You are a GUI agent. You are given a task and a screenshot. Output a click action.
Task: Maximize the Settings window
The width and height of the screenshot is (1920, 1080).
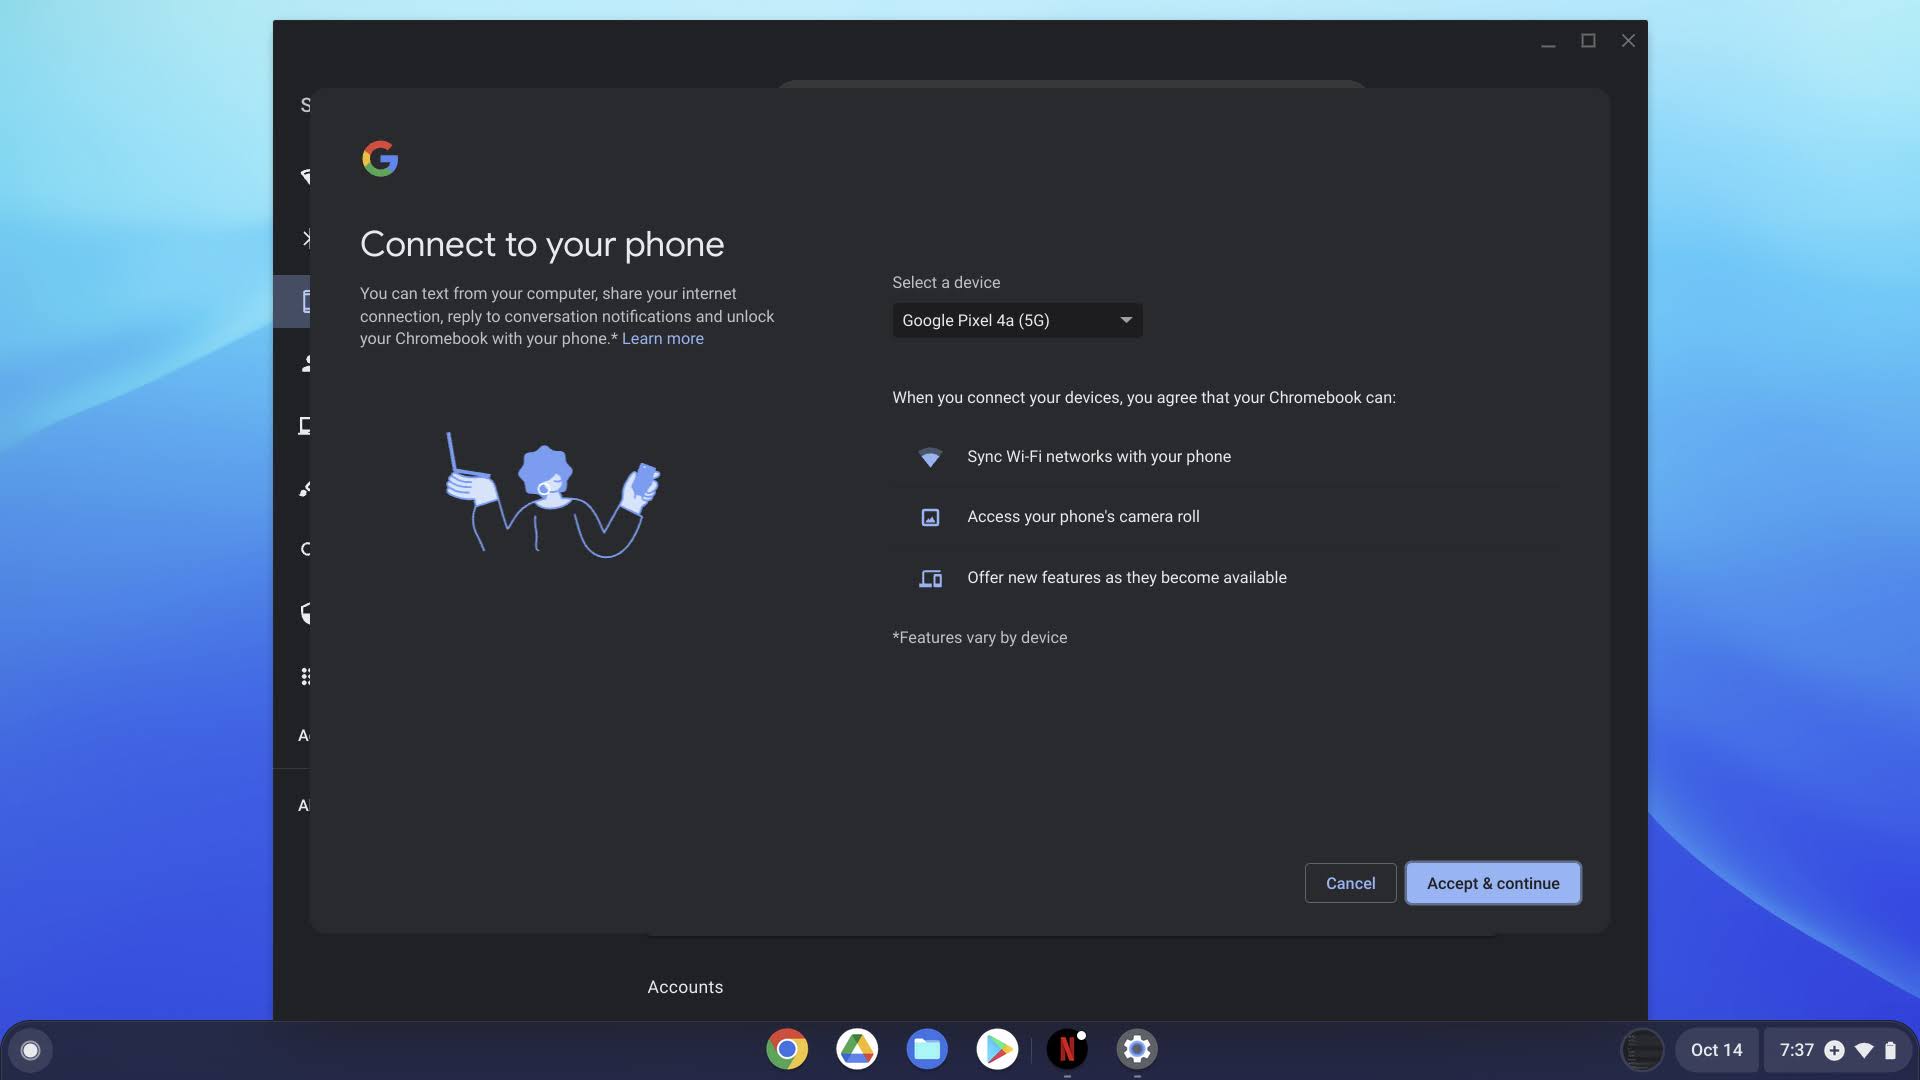(x=1588, y=41)
